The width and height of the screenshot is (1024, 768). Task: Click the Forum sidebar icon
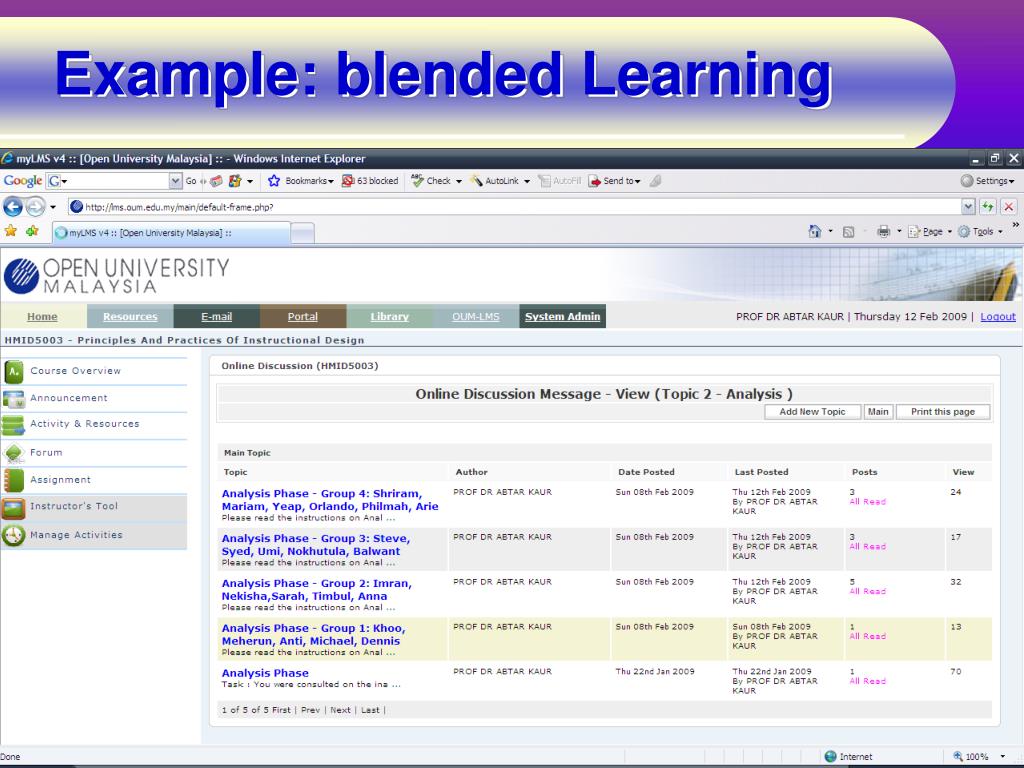point(14,453)
